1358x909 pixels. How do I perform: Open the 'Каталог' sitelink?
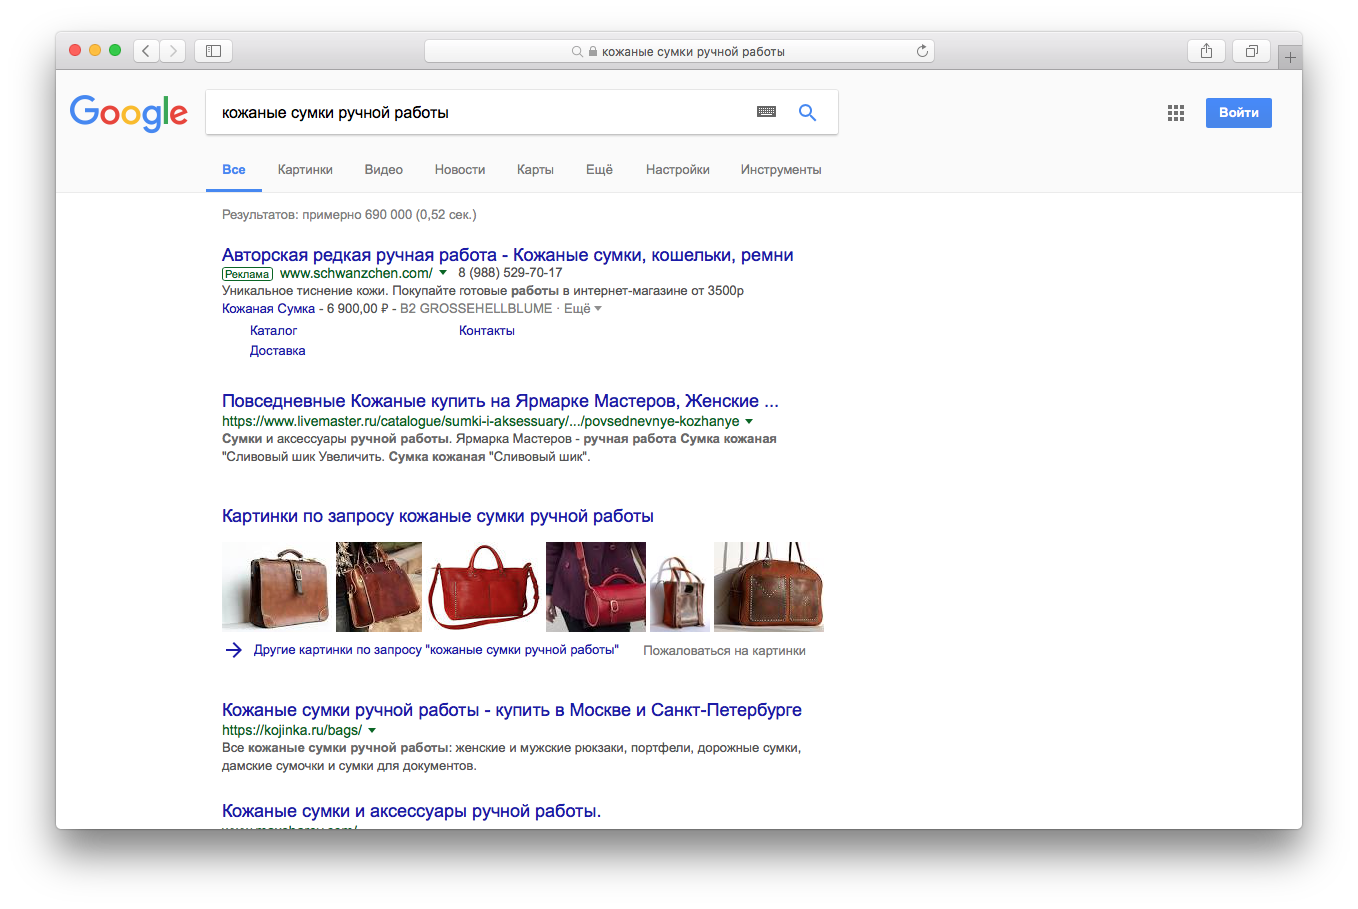273,331
